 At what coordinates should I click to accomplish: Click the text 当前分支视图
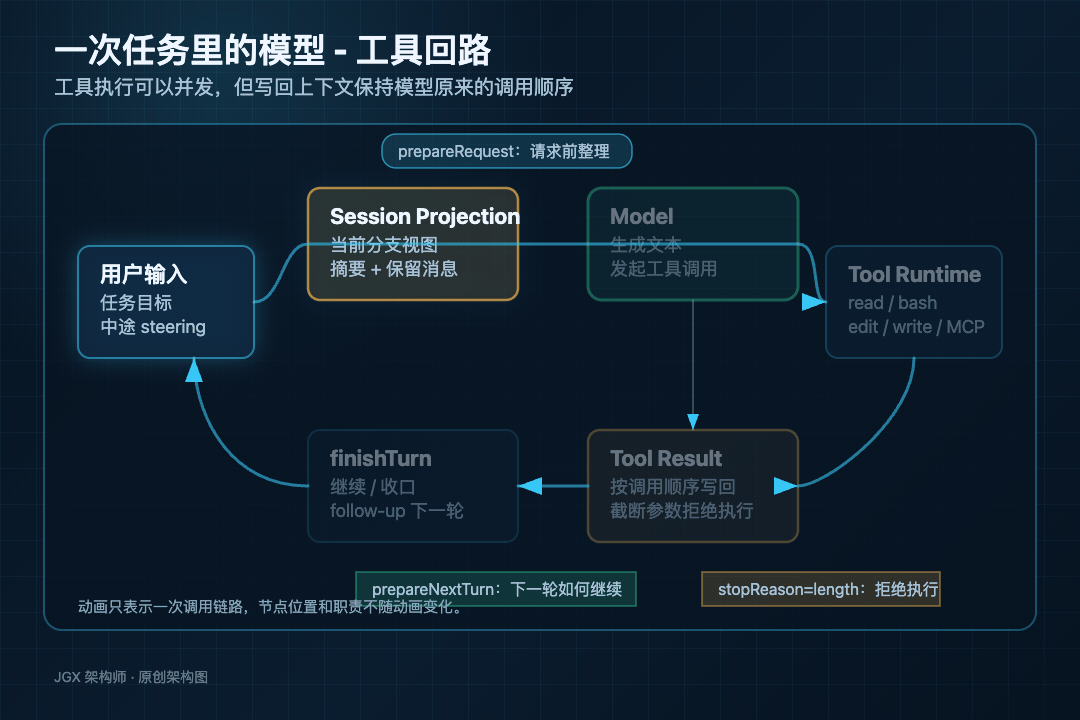point(384,245)
